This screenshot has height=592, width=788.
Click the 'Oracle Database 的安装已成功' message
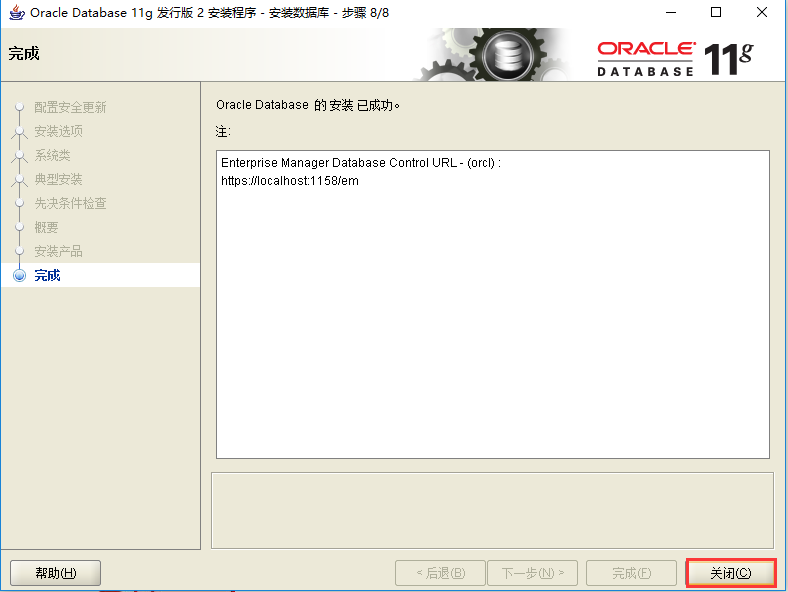coord(308,105)
